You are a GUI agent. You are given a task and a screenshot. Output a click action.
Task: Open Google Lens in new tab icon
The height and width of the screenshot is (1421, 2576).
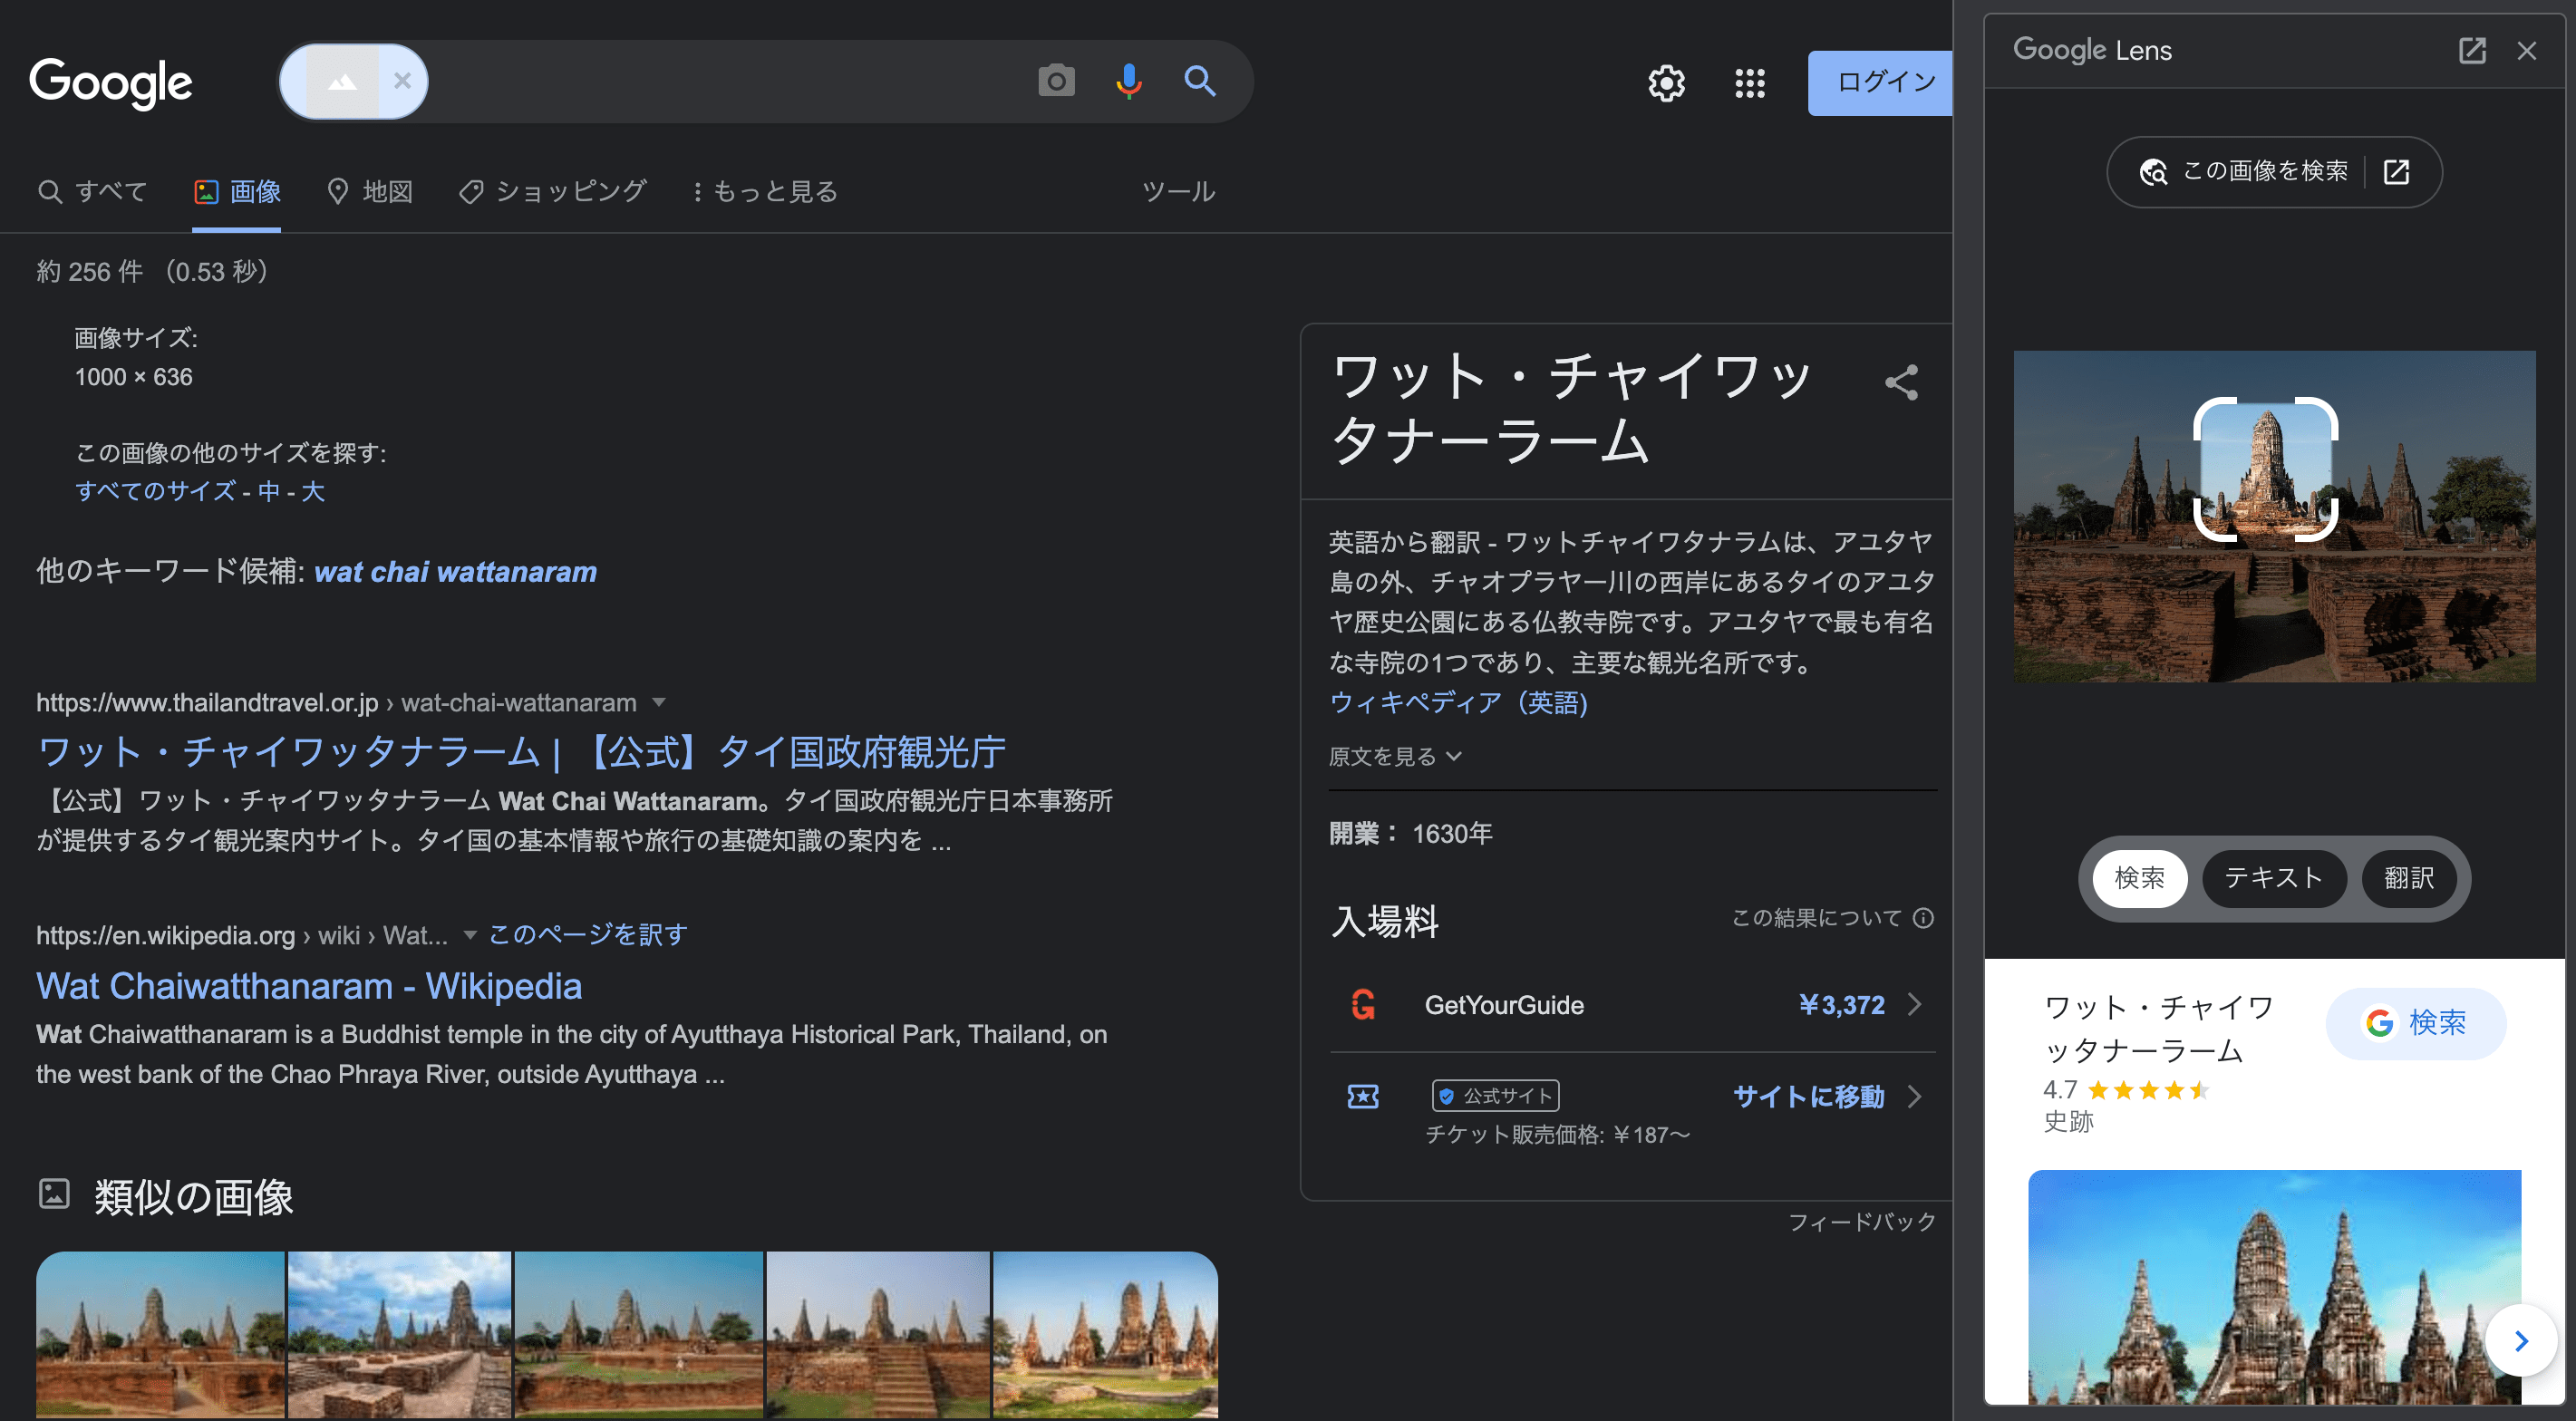click(2471, 51)
